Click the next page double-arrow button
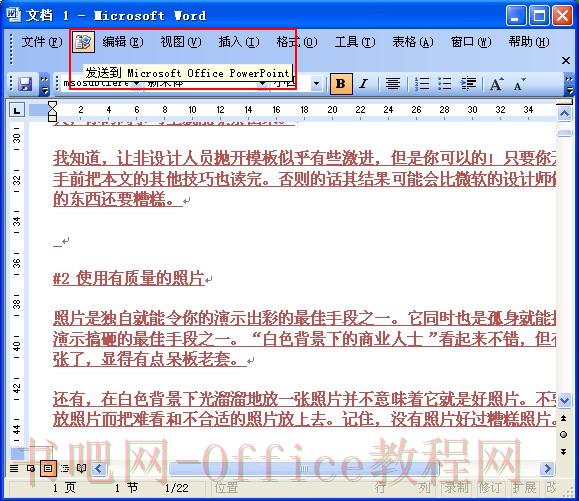579x501 pixels. coord(563,451)
